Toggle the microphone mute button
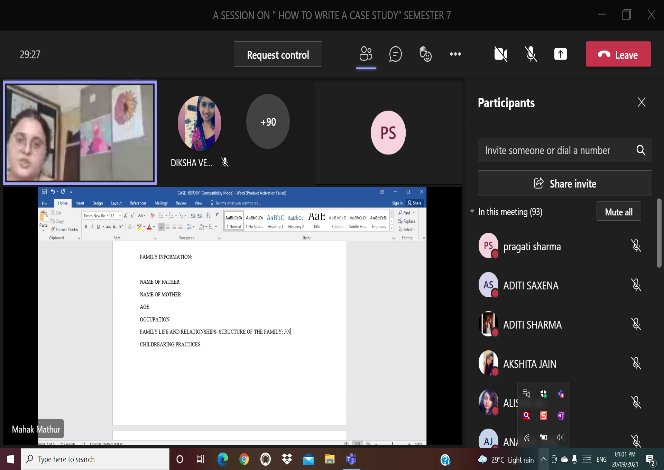Viewport: 664px width, 470px height. 531,54
